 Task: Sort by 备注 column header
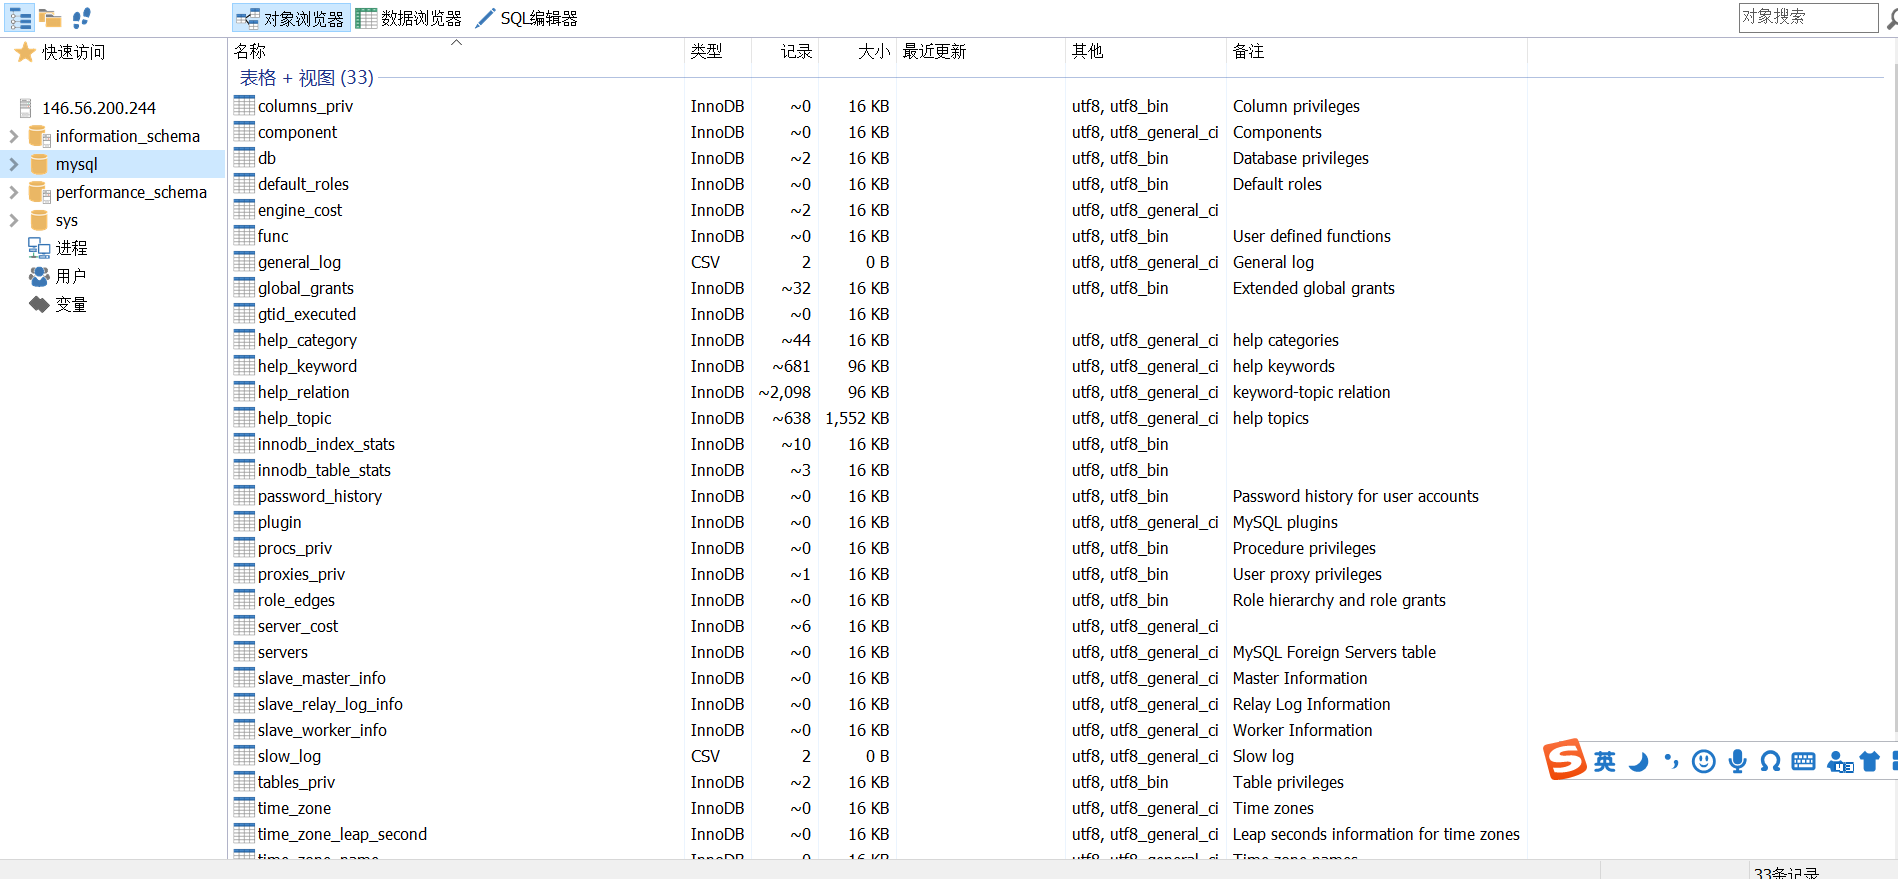click(x=1249, y=51)
